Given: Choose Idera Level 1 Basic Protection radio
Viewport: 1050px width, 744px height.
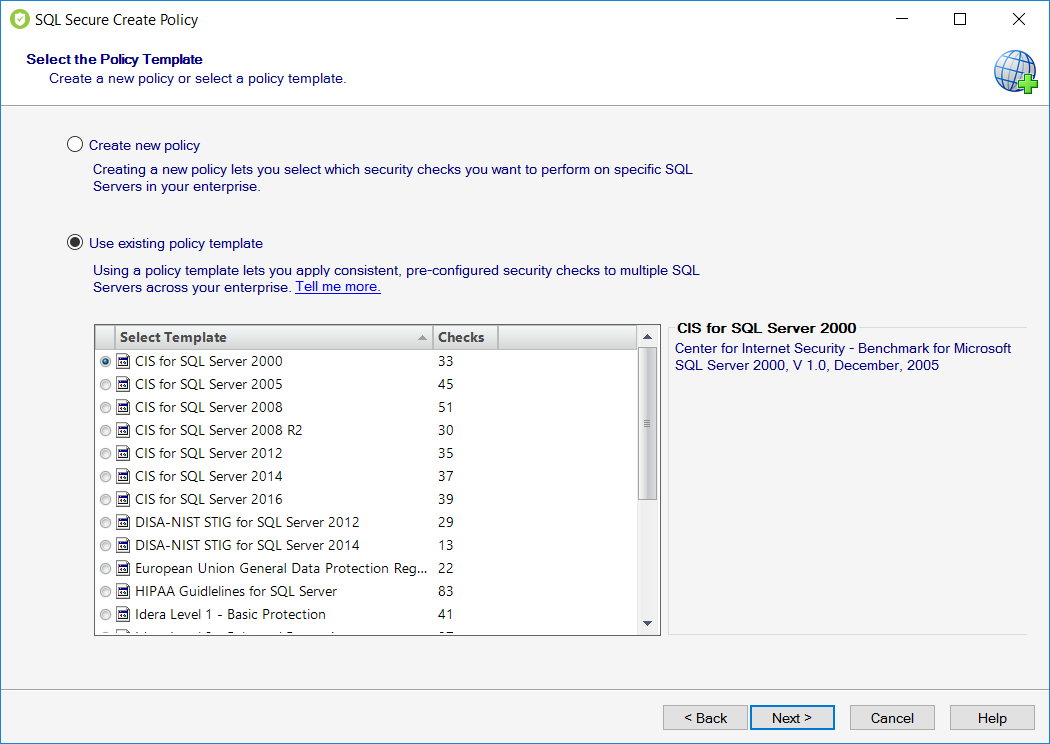Looking at the screenshot, I should (105, 614).
